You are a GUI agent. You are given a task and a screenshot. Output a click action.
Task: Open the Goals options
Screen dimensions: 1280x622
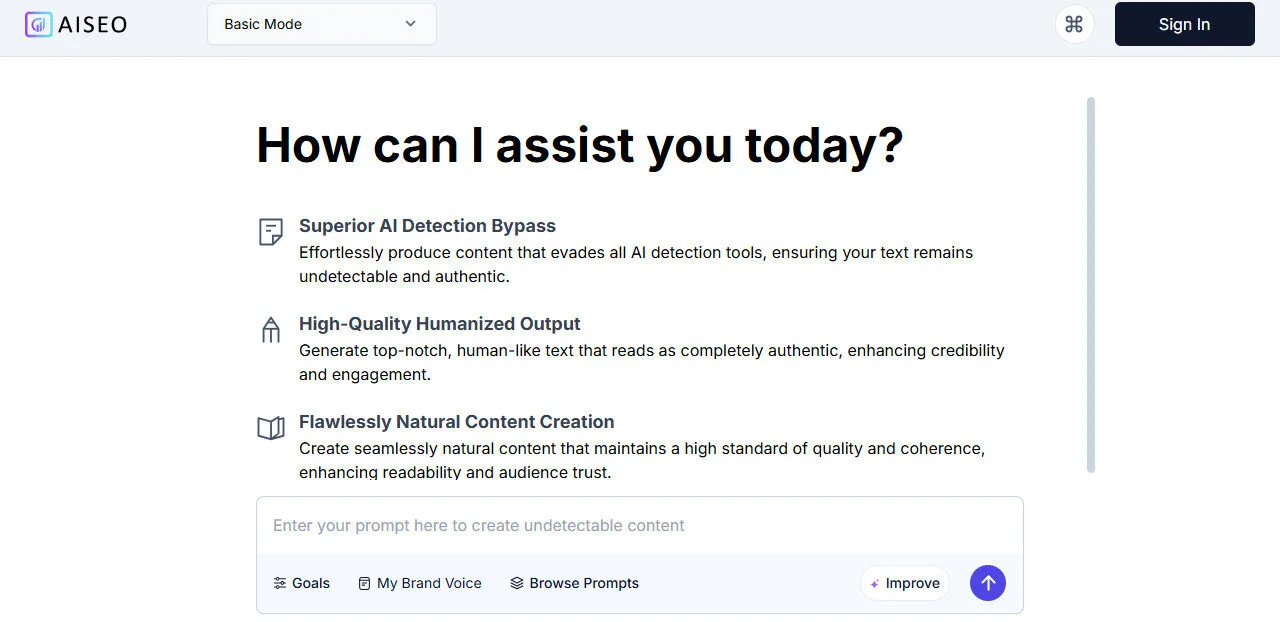point(301,583)
